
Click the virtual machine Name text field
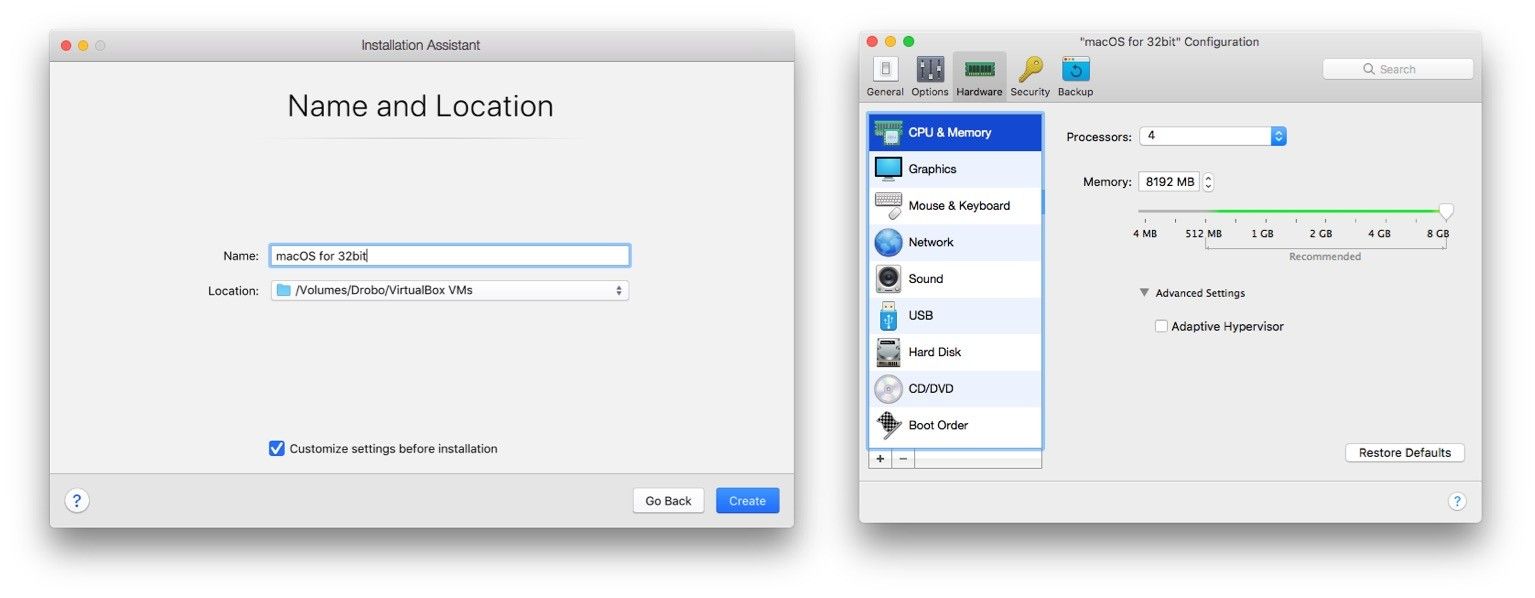[450, 256]
